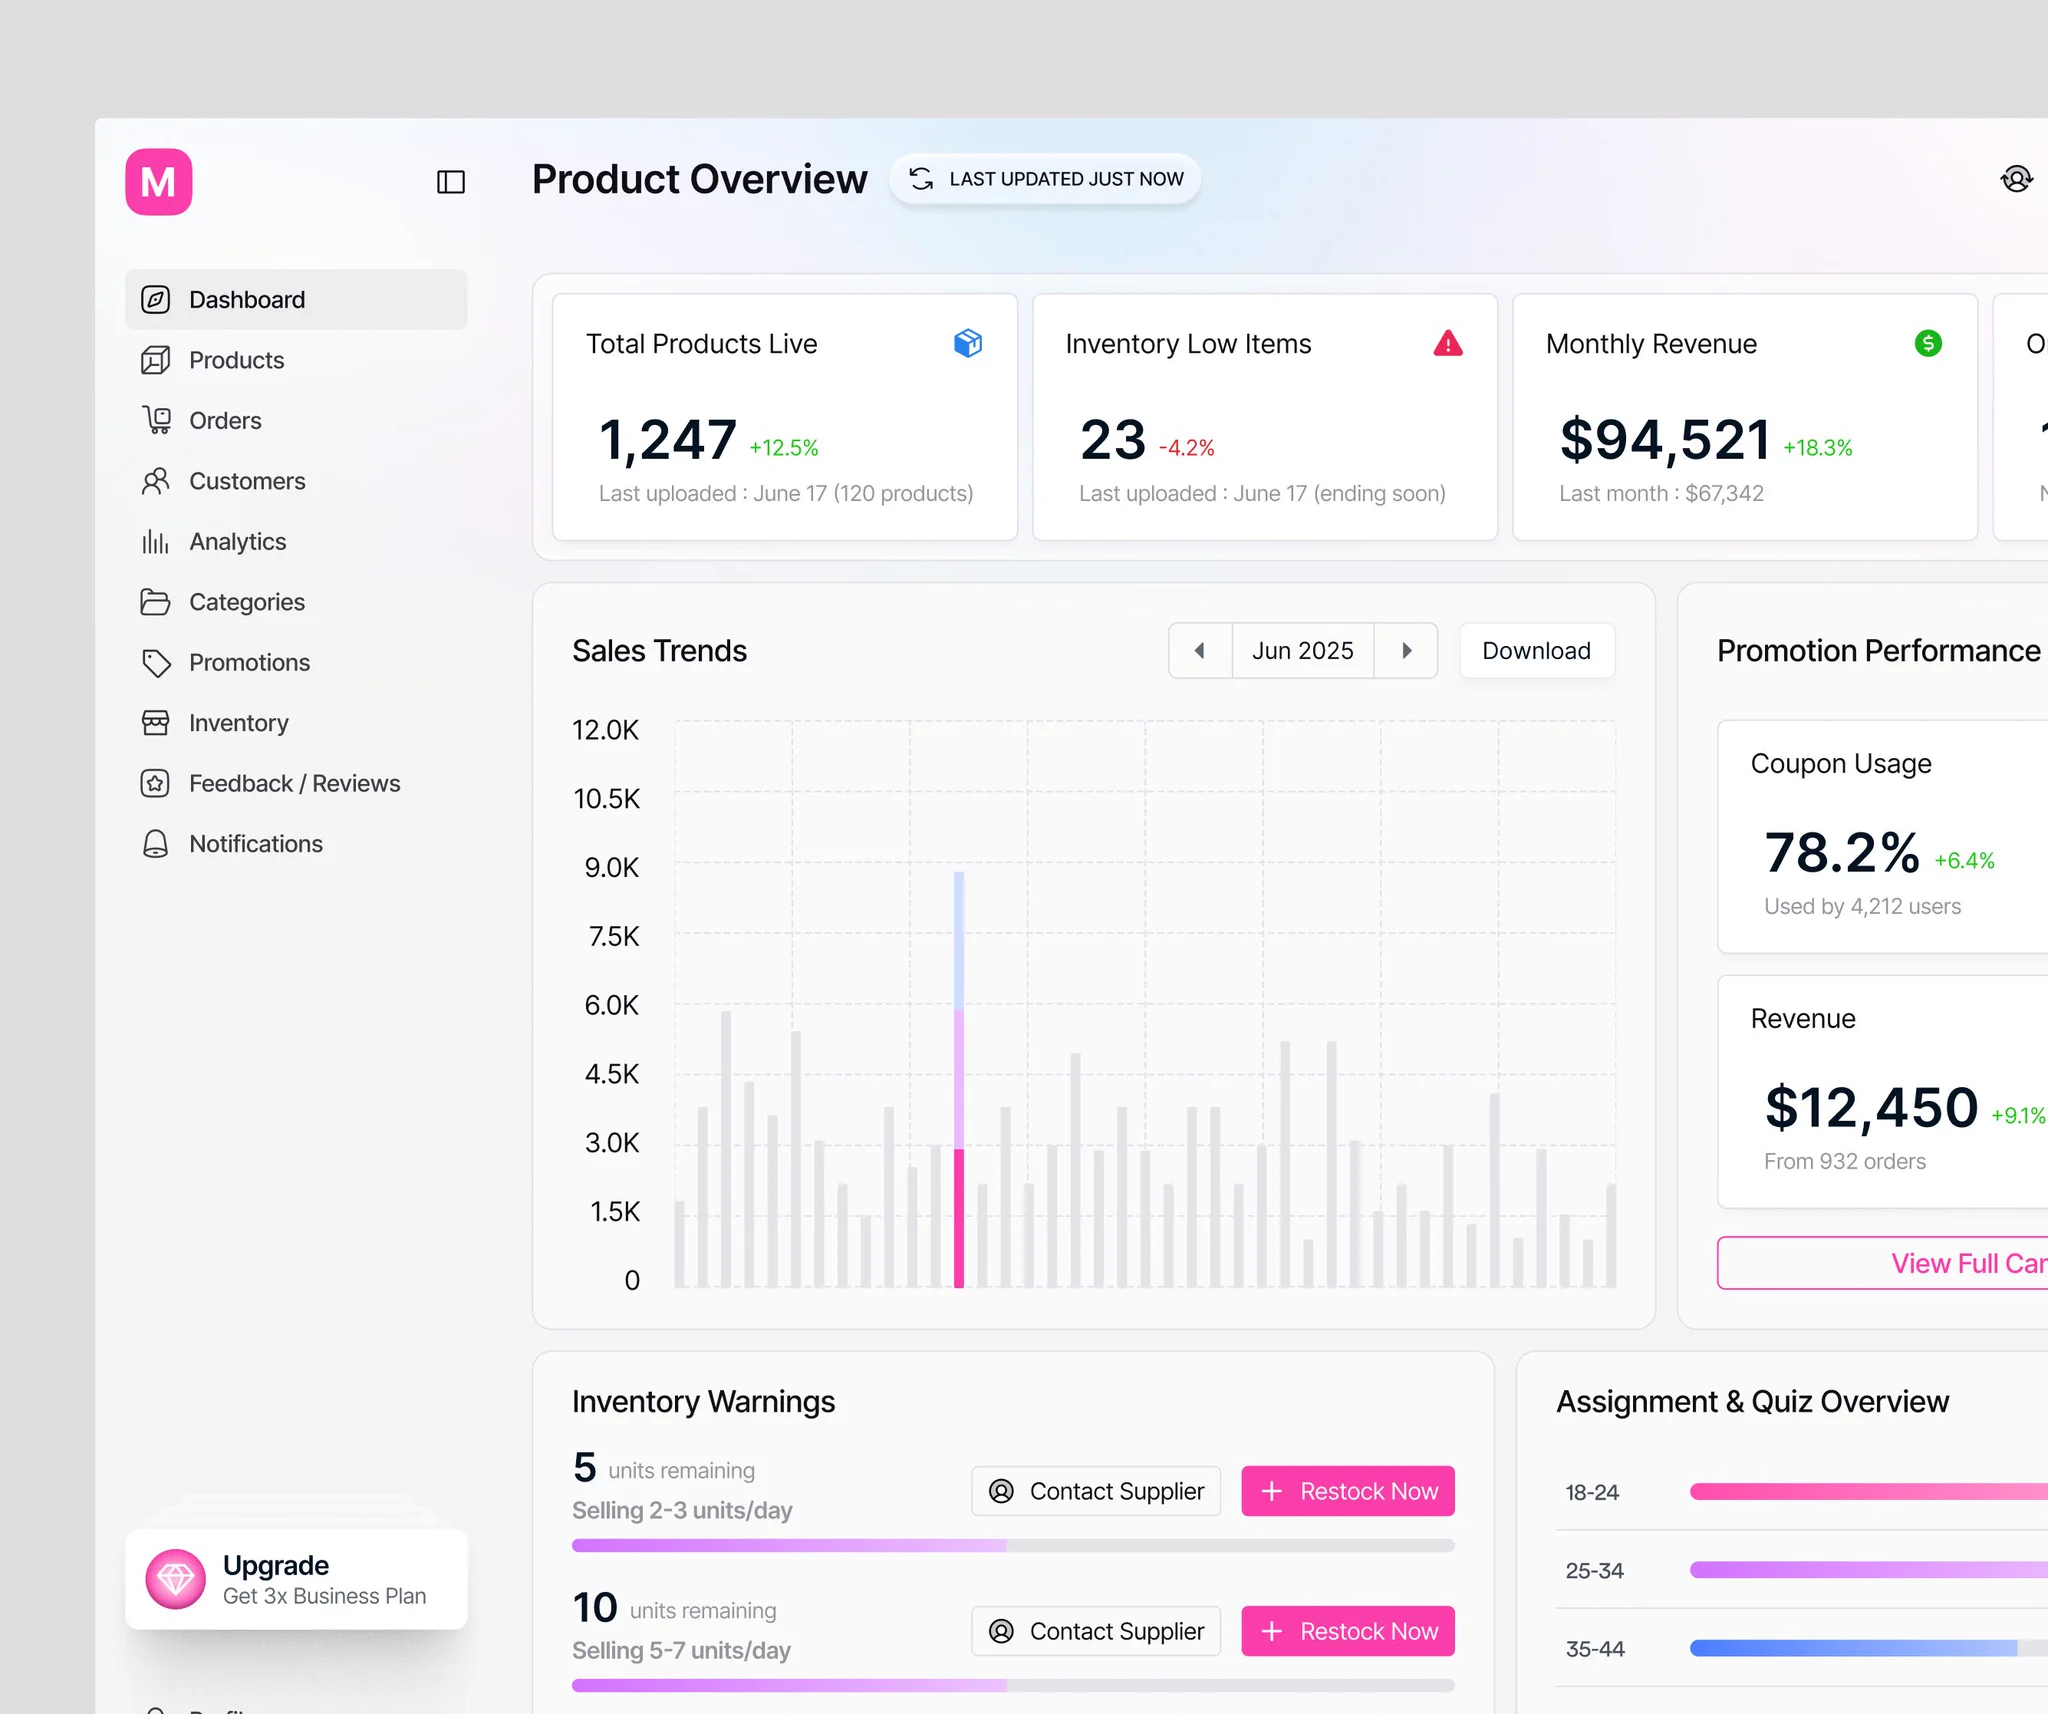Click the red warning triangle in Inventory Low Items
Viewport: 2048px width, 1714px height.
[1447, 343]
